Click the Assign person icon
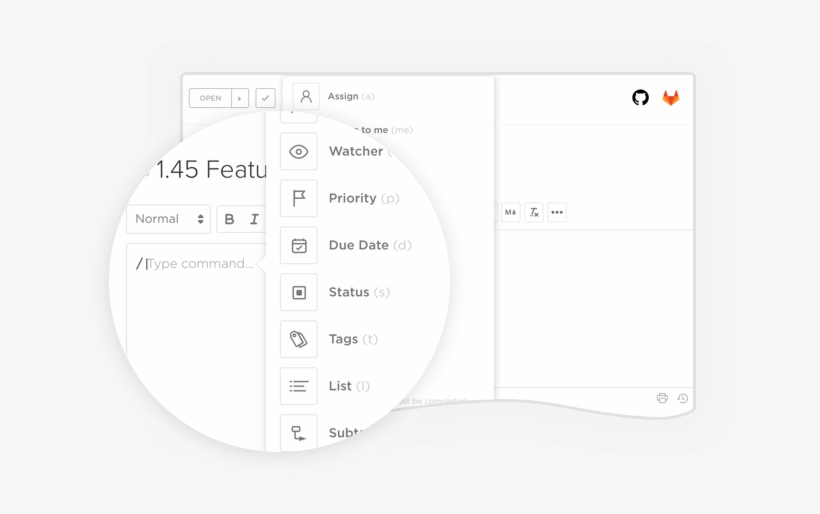The height and width of the screenshot is (514, 820). pyautogui.click(x=306, y=97)
